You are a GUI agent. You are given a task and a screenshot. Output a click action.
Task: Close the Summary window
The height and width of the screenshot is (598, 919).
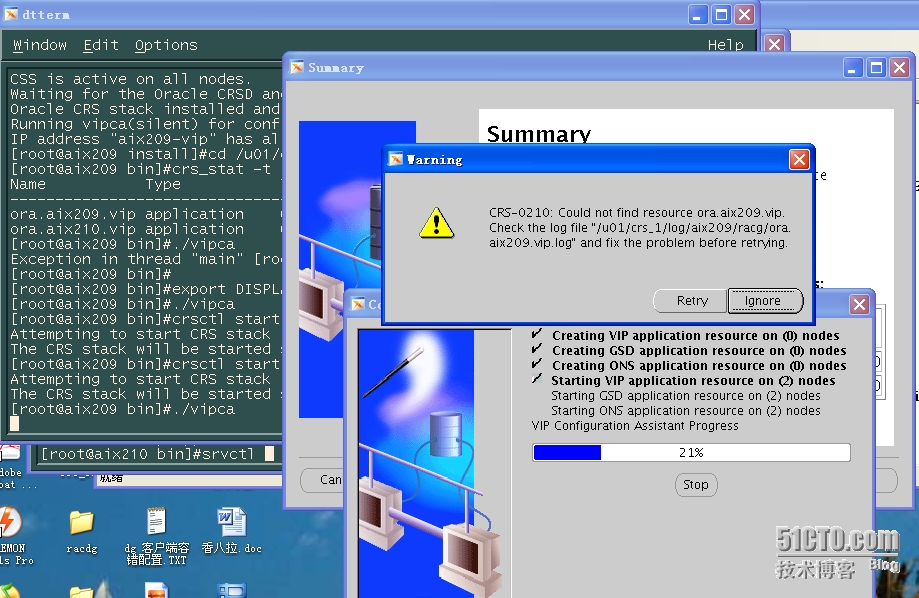pyautogui.click(x=900, y=68)
